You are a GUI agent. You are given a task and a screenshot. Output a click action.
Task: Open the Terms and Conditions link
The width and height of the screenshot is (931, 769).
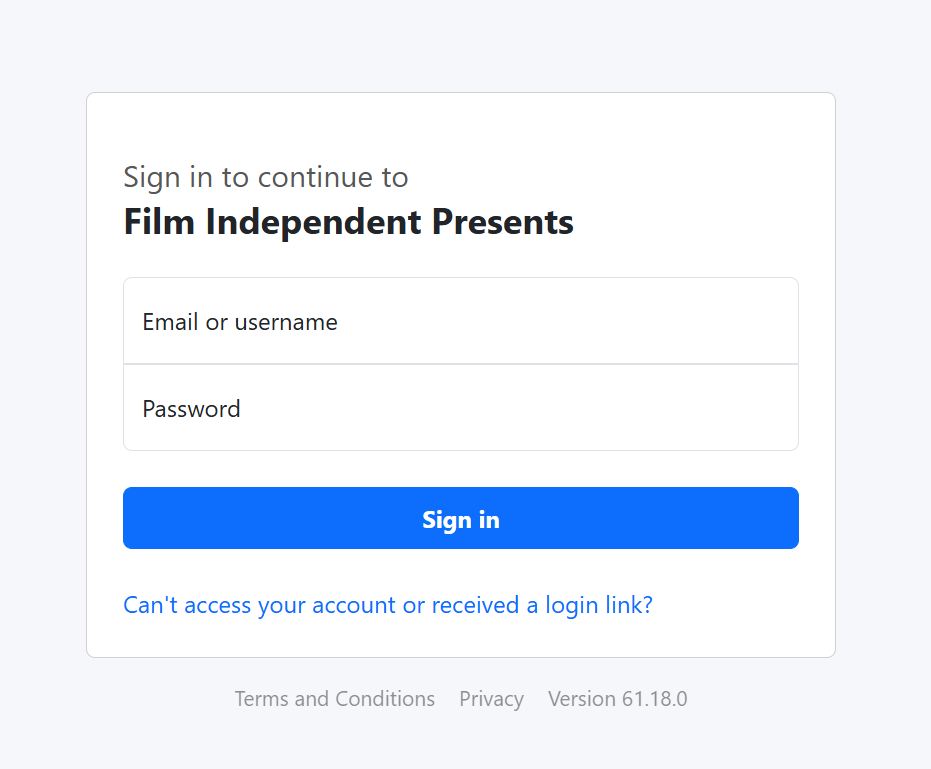(x=334, y=699)
